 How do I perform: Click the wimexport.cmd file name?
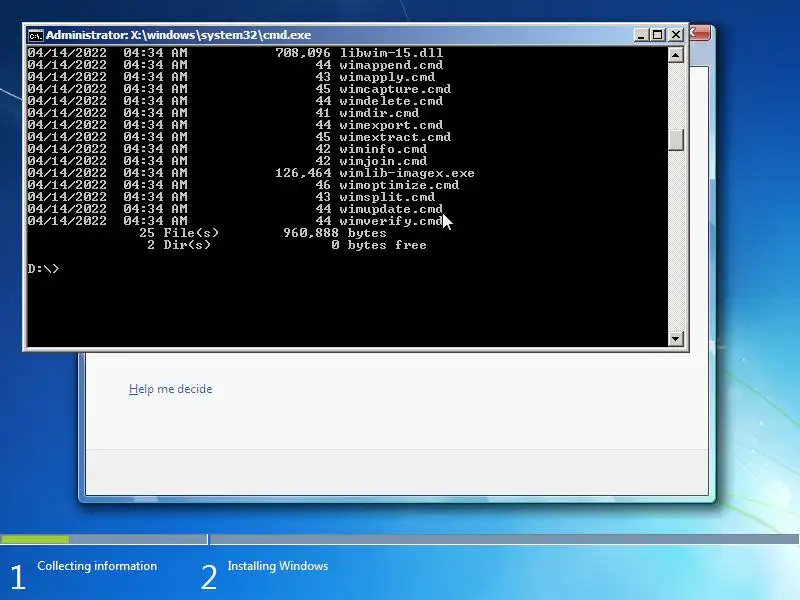(x=391, y=125)
